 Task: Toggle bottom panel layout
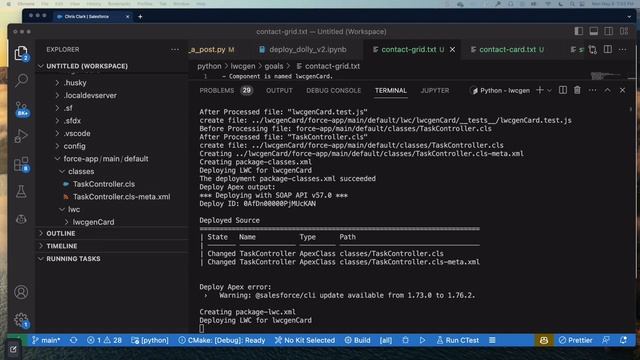594,31
